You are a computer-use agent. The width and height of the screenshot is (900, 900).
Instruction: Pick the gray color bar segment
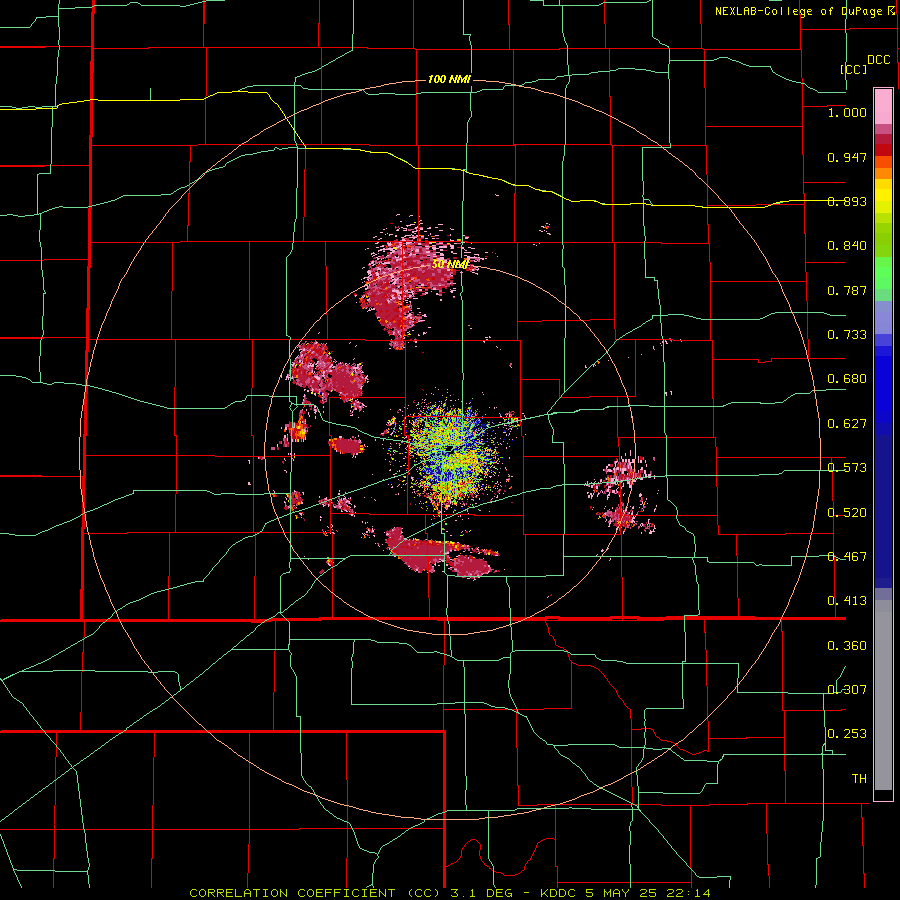883,695
